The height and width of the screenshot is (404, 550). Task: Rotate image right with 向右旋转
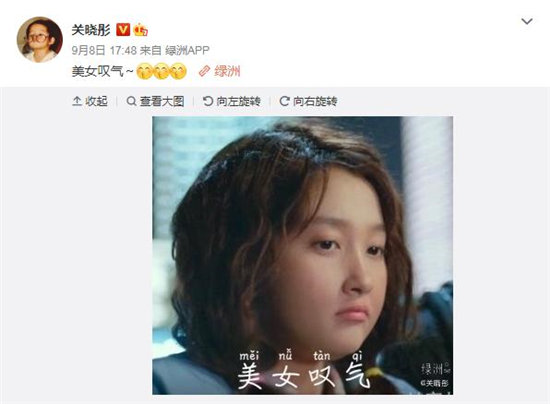[x=308, y=101]
